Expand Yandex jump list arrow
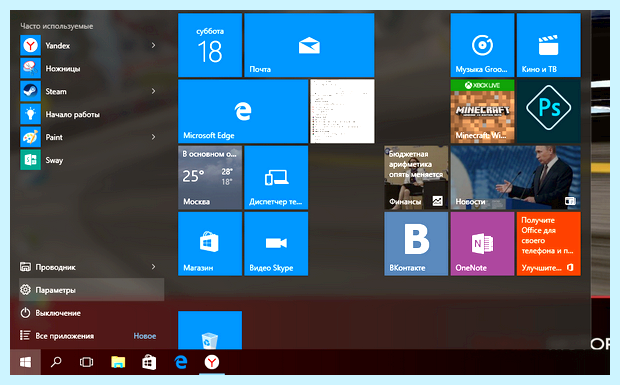620x385 pixels. (x=153, y=45)
